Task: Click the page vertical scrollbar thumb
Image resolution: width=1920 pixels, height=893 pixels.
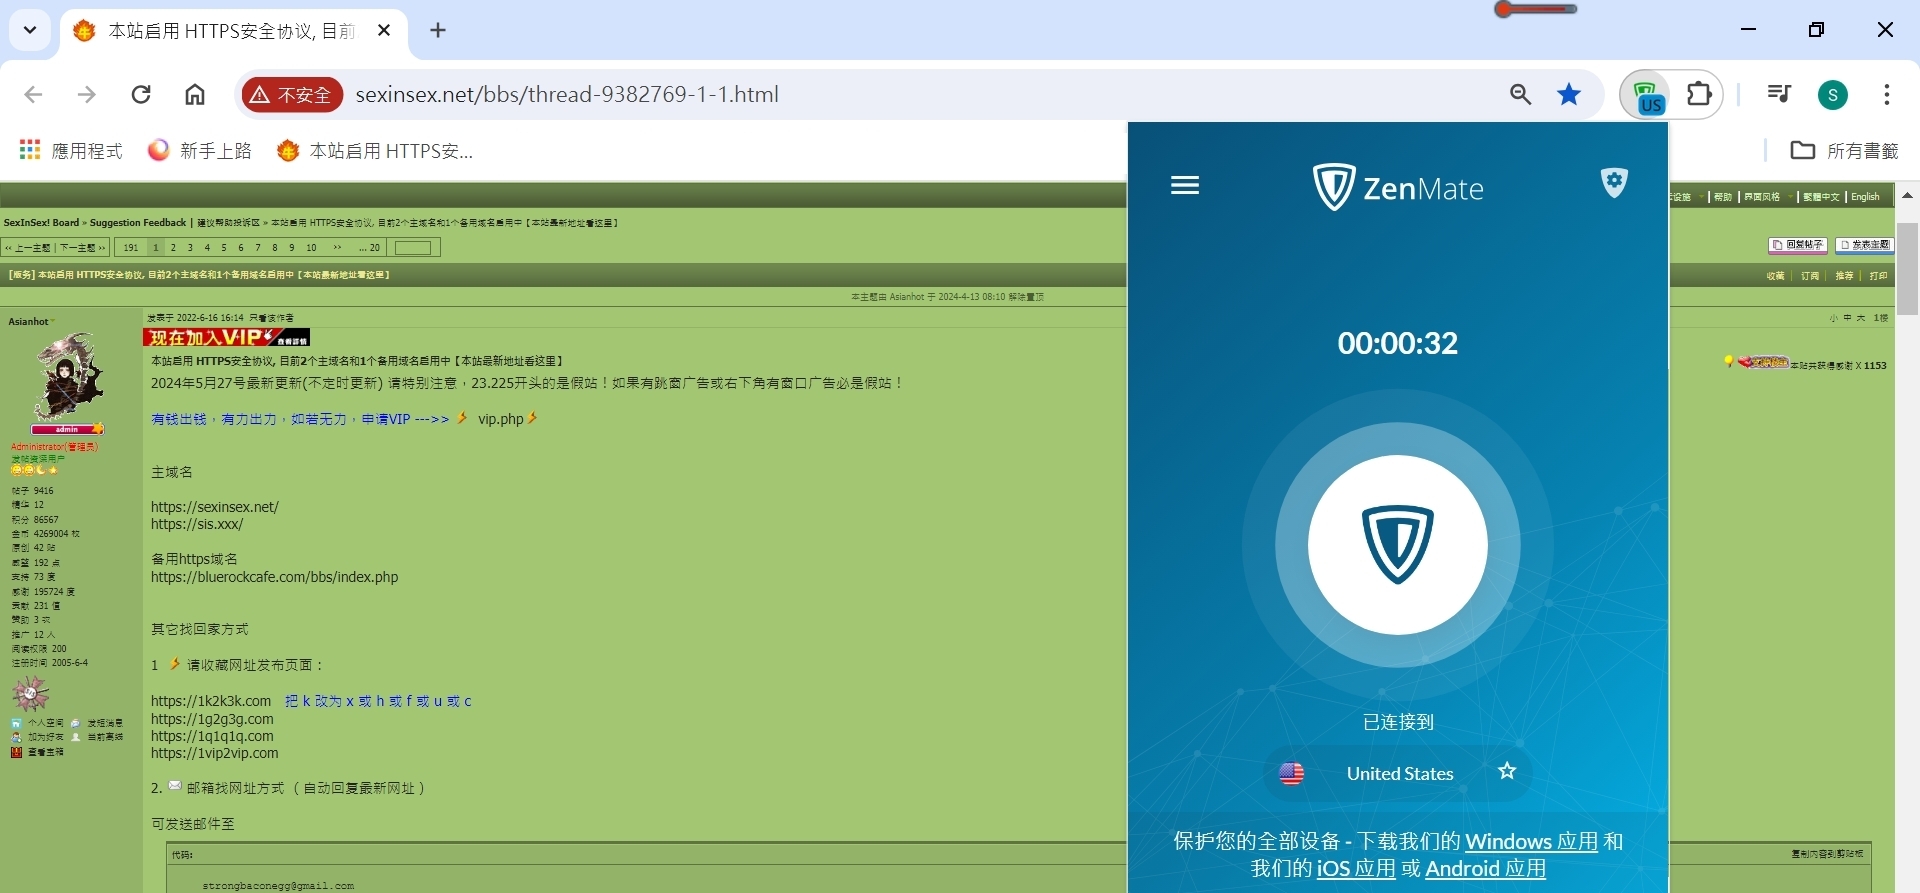Action: (x=1907, y=269)
